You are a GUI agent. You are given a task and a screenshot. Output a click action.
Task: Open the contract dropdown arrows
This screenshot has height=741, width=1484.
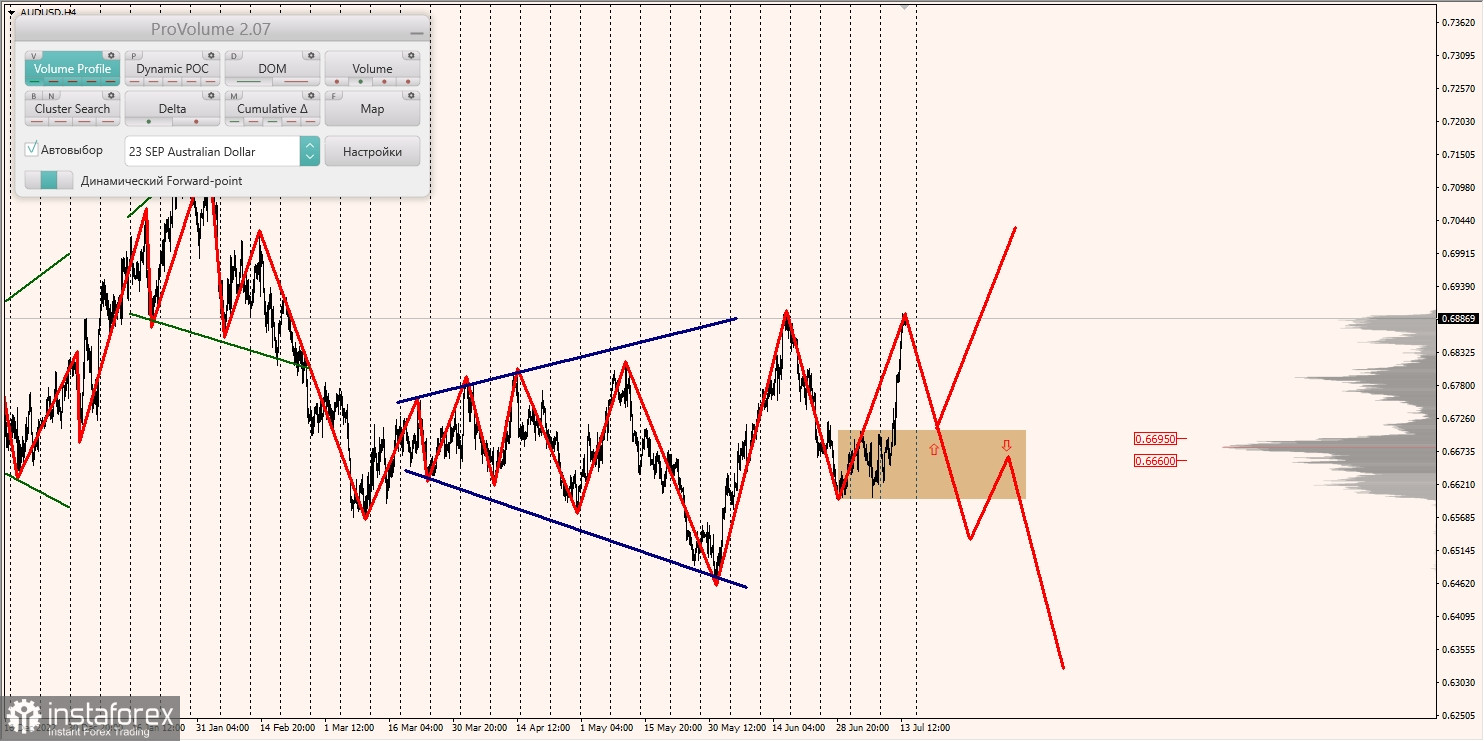tap(310, 151)
